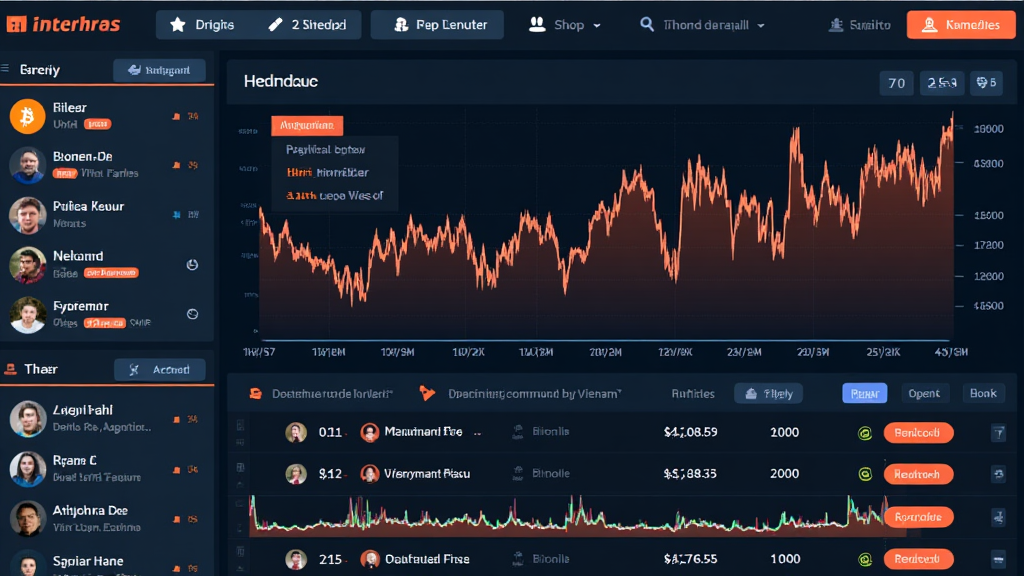
Task: Click the orange Kamedtes button
Action: 960,25
